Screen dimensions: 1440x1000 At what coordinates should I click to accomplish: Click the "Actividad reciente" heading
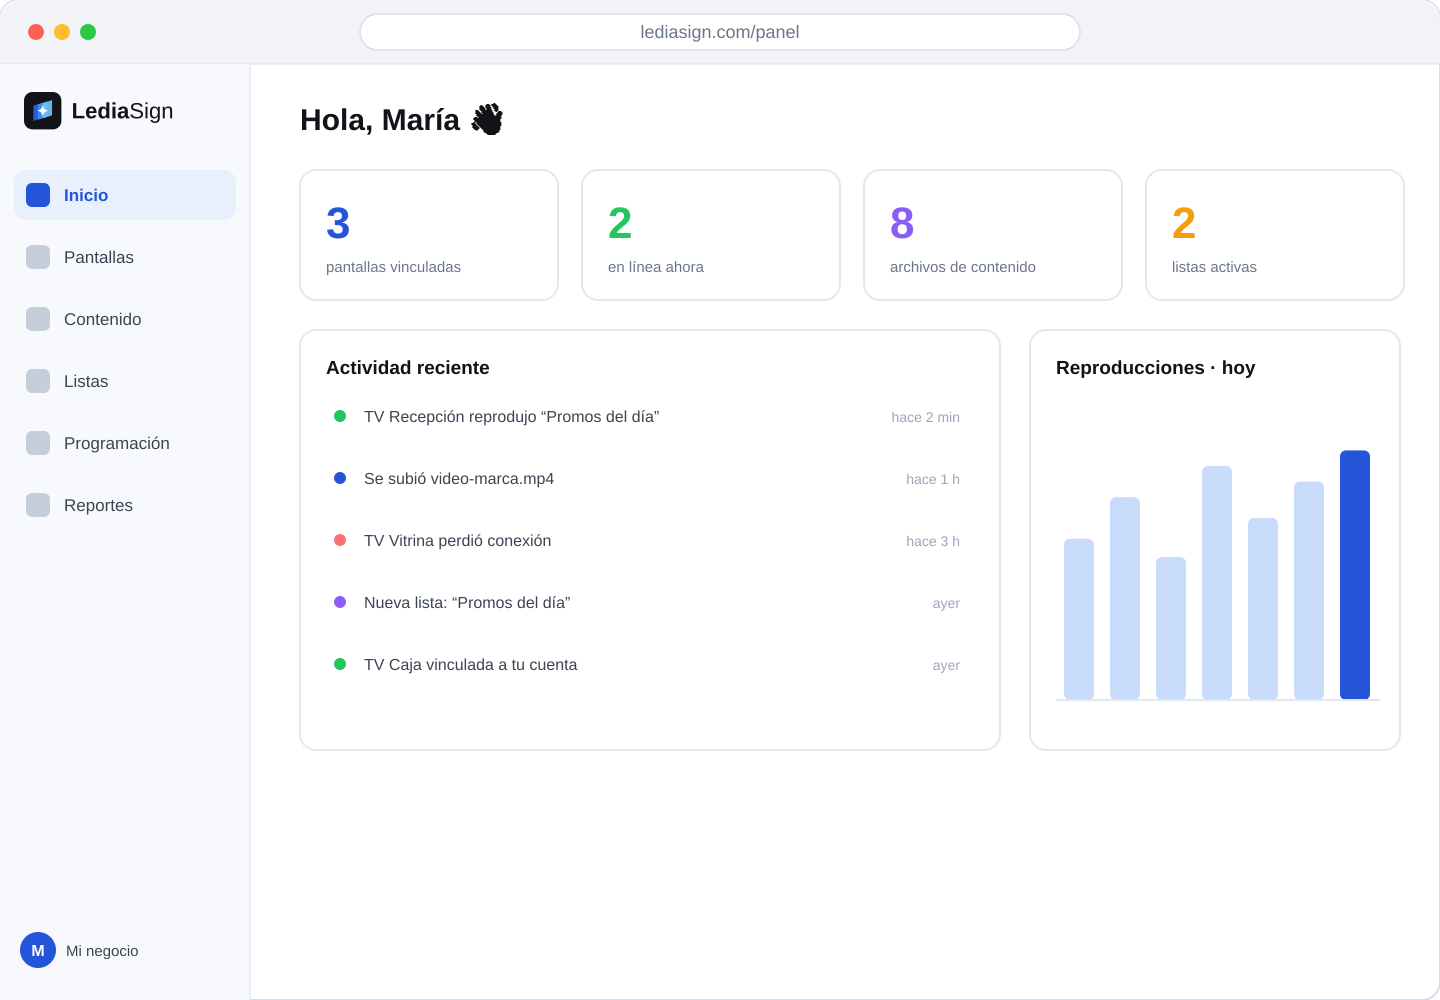tap(408, 368)
